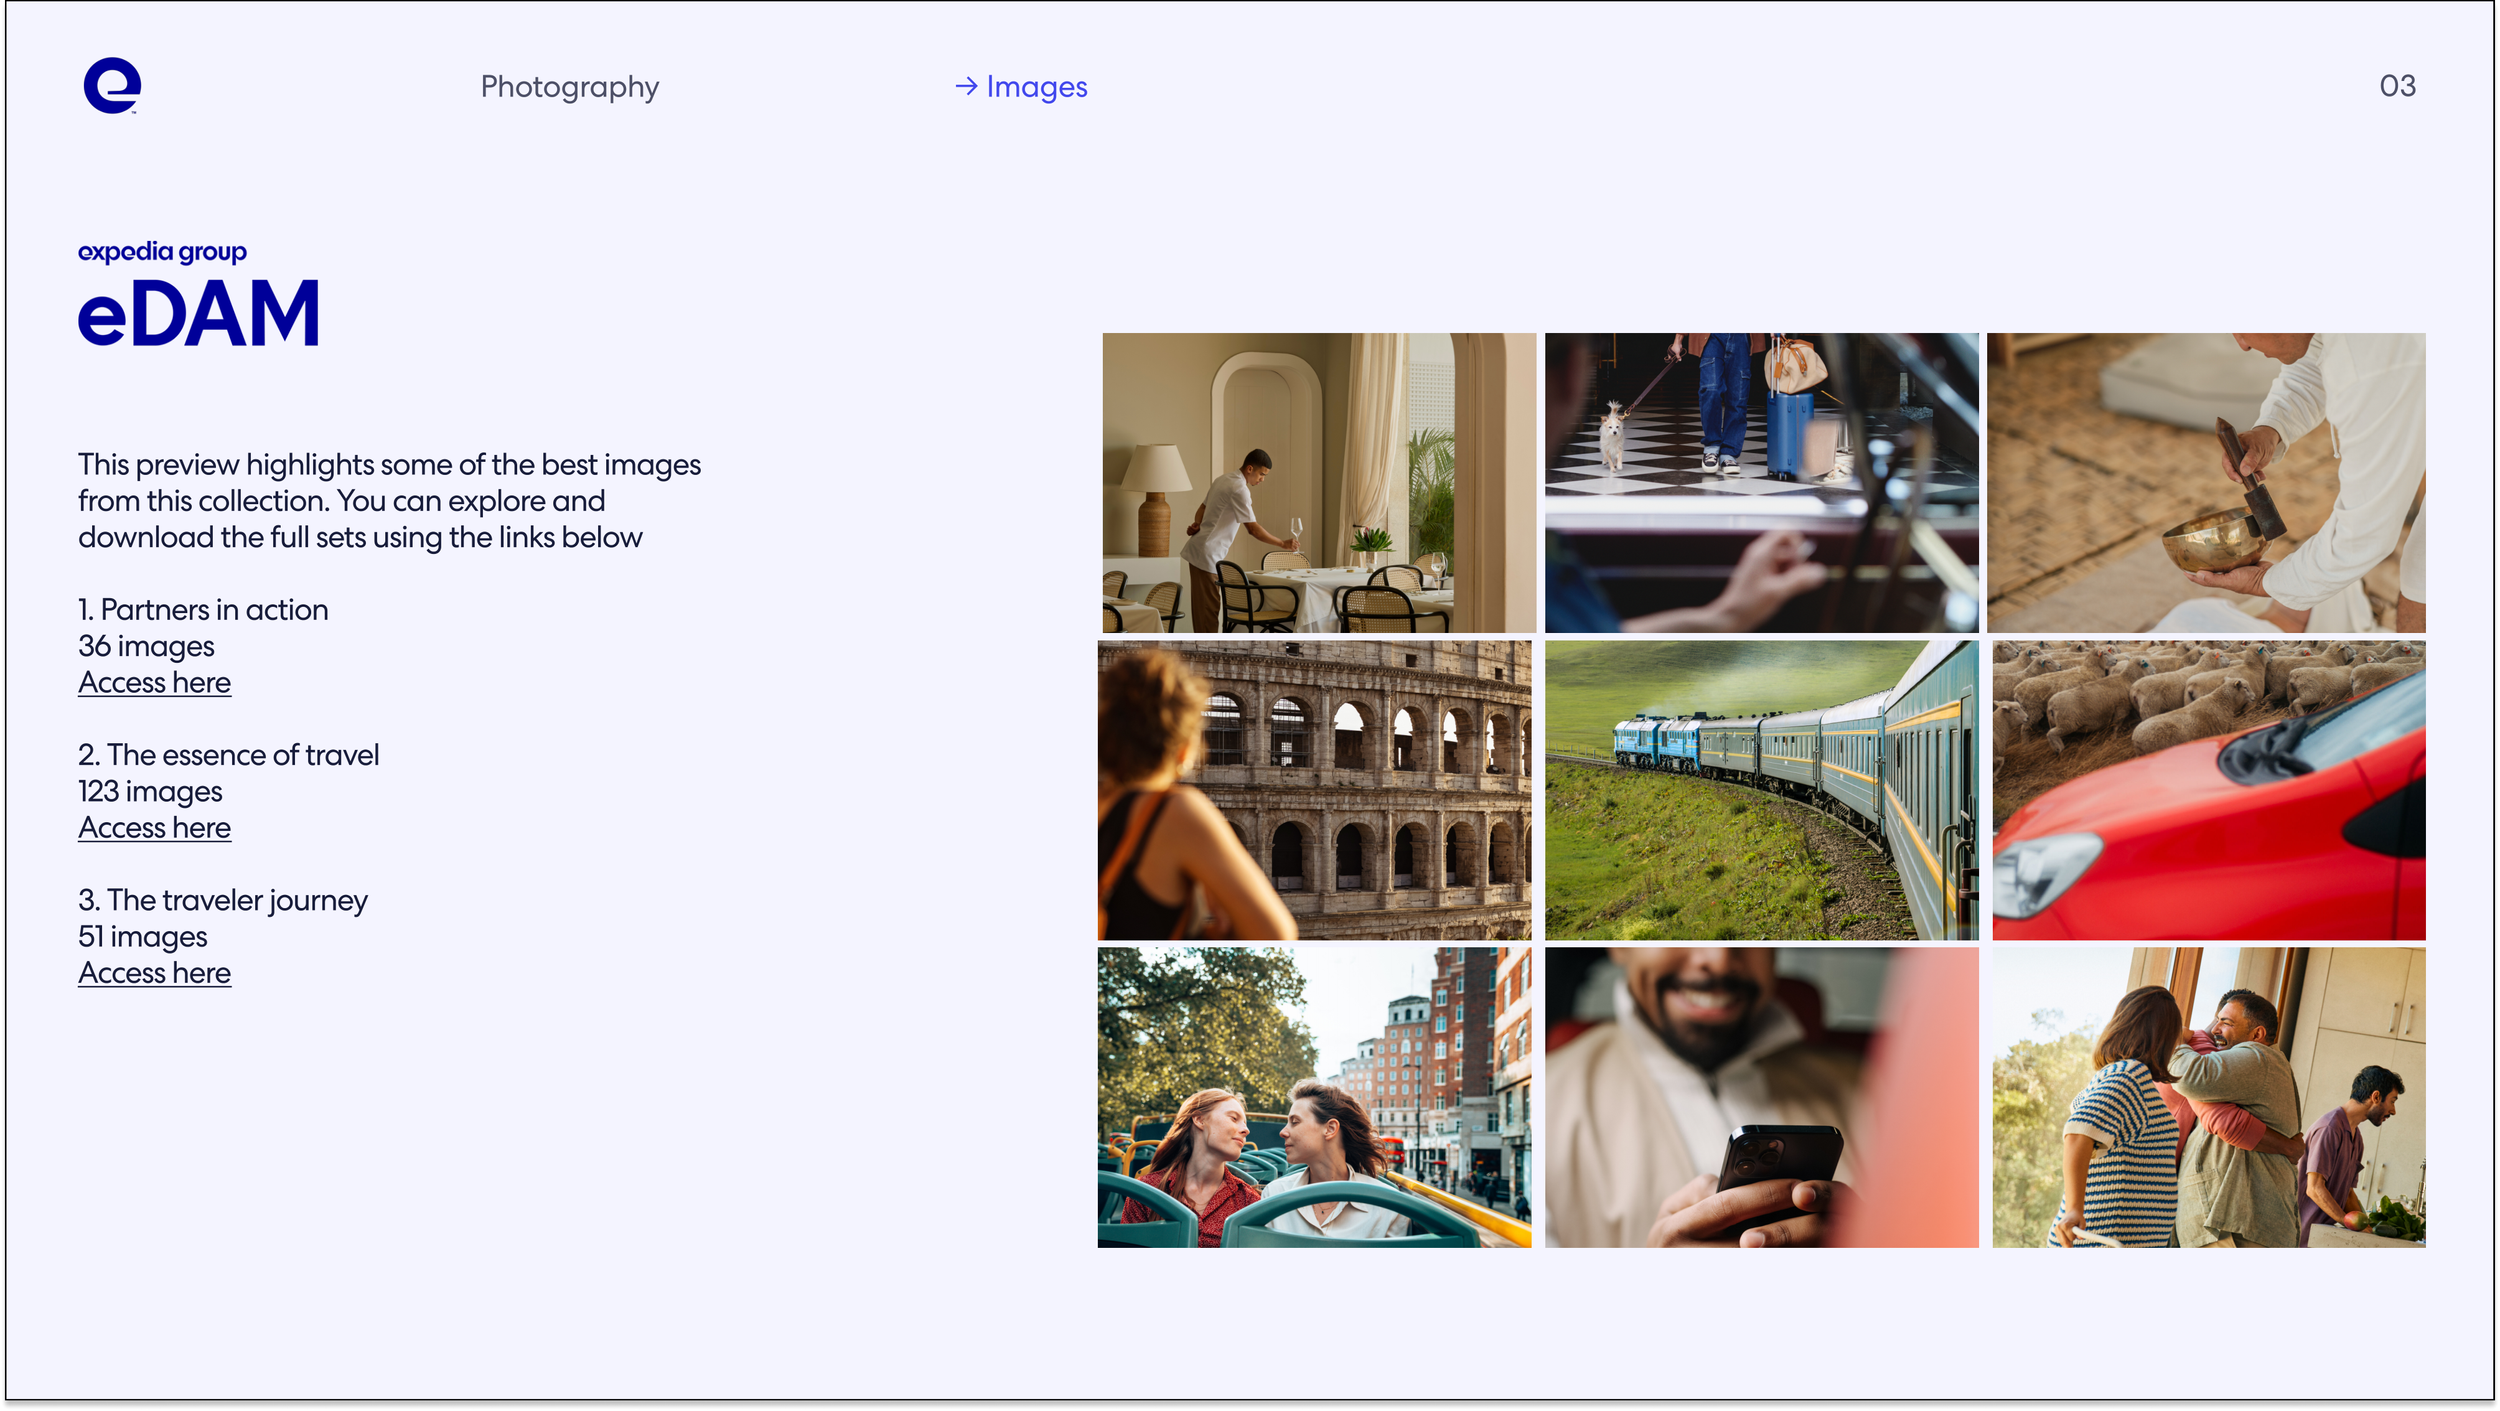Open the hugging couple kitchen photo
2500x1411 pixels.
pos(2208,1097)
